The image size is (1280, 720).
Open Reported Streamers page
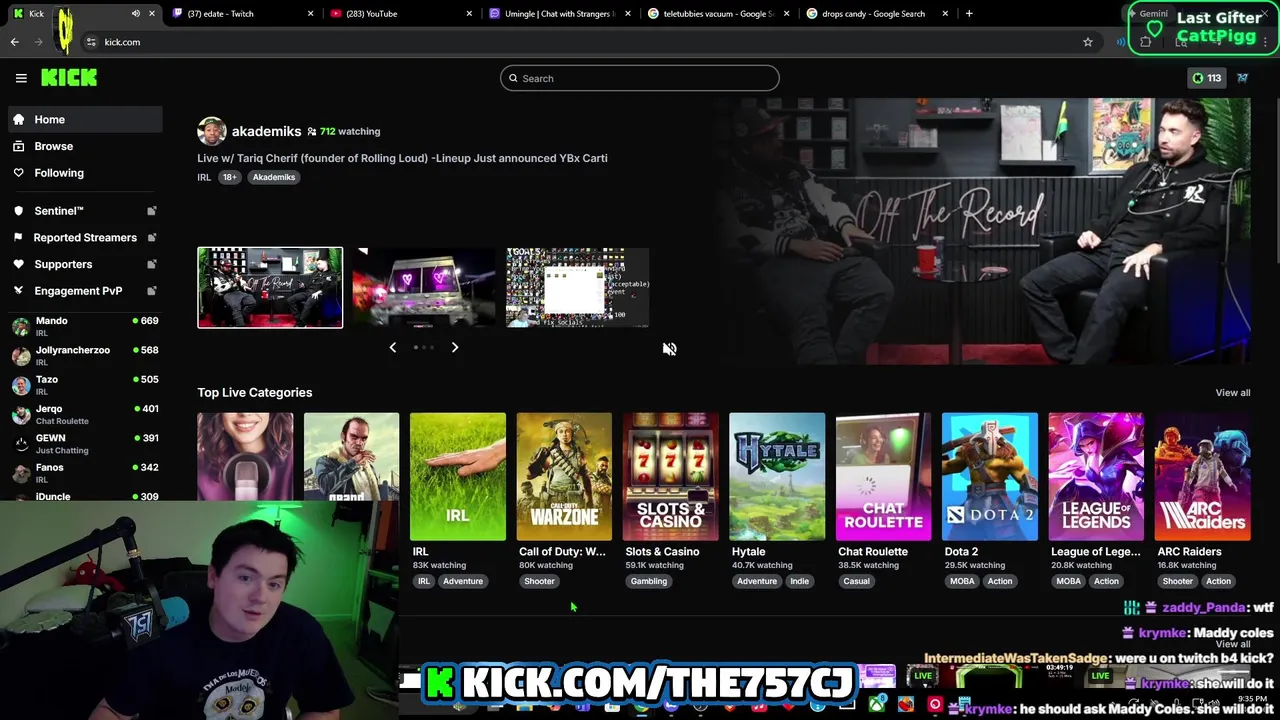(x=84, y=237)
